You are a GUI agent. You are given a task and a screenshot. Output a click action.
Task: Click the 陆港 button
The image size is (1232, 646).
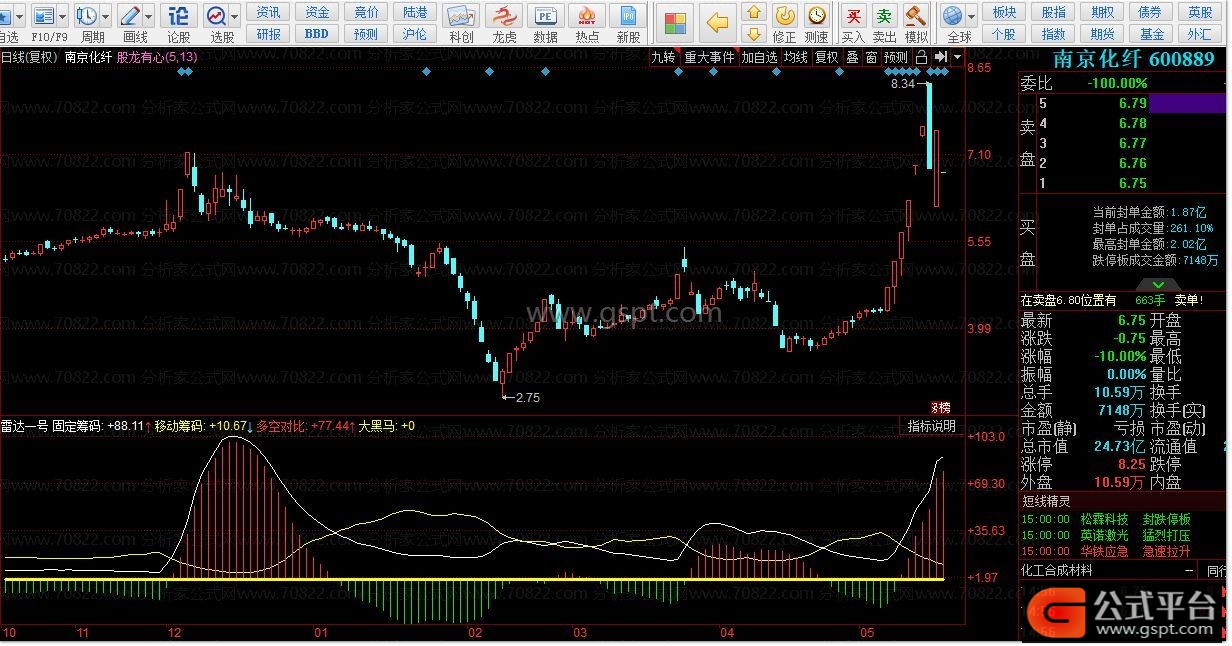point(414,12)
